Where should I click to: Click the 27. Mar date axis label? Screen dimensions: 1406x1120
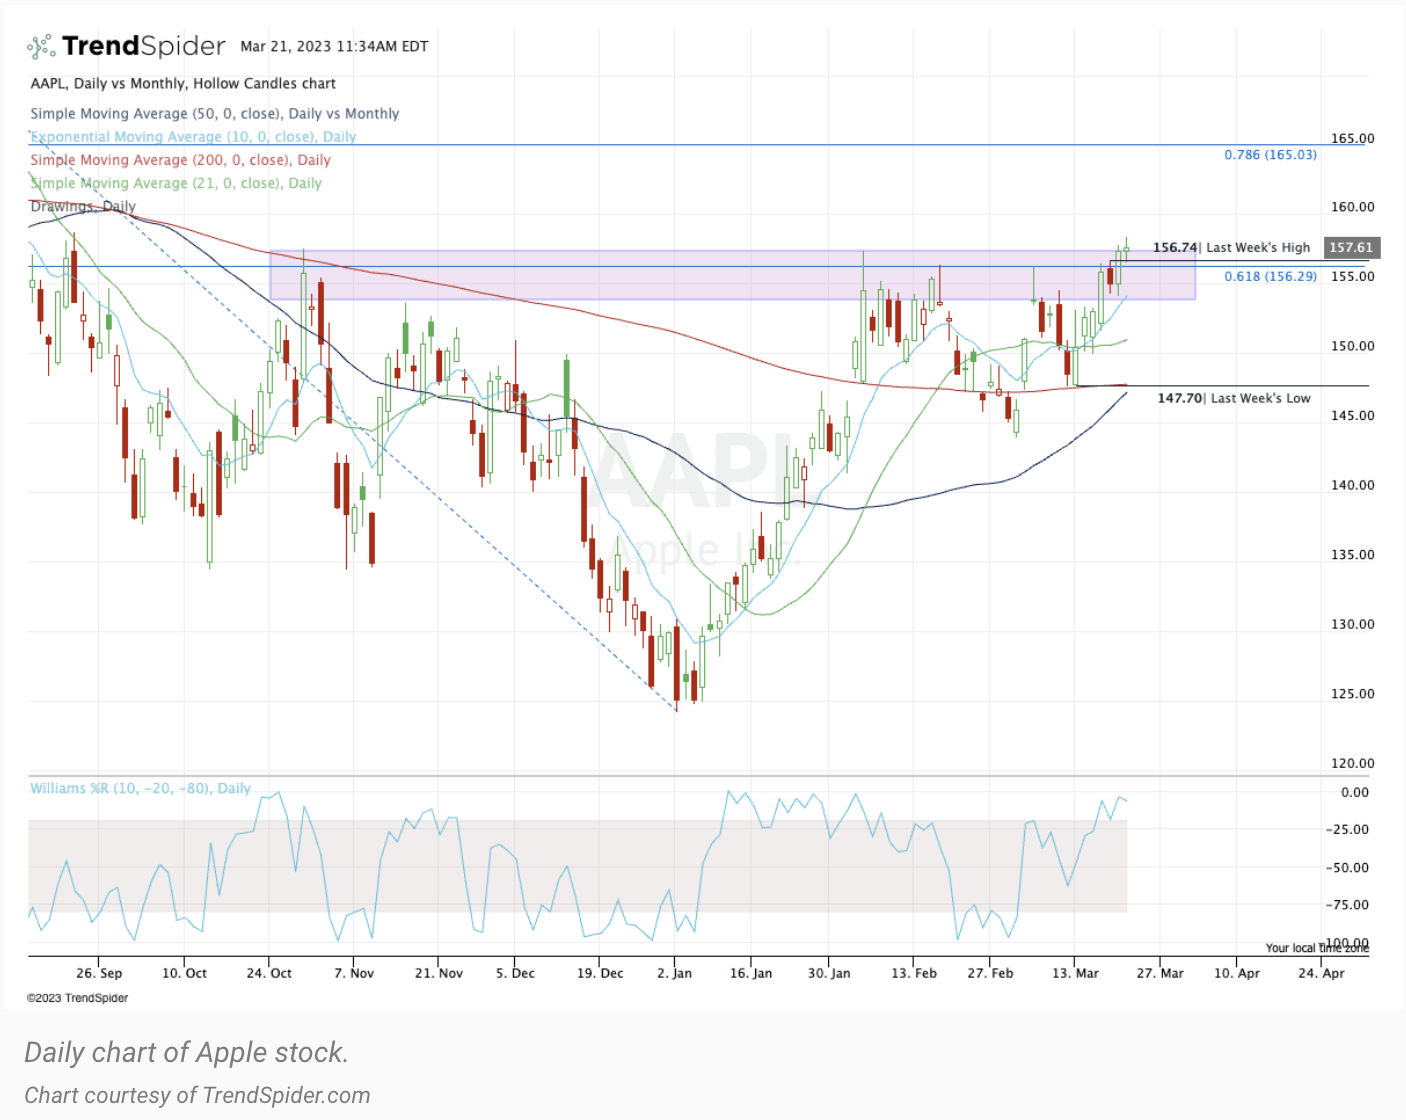(x=1160, y=973)
